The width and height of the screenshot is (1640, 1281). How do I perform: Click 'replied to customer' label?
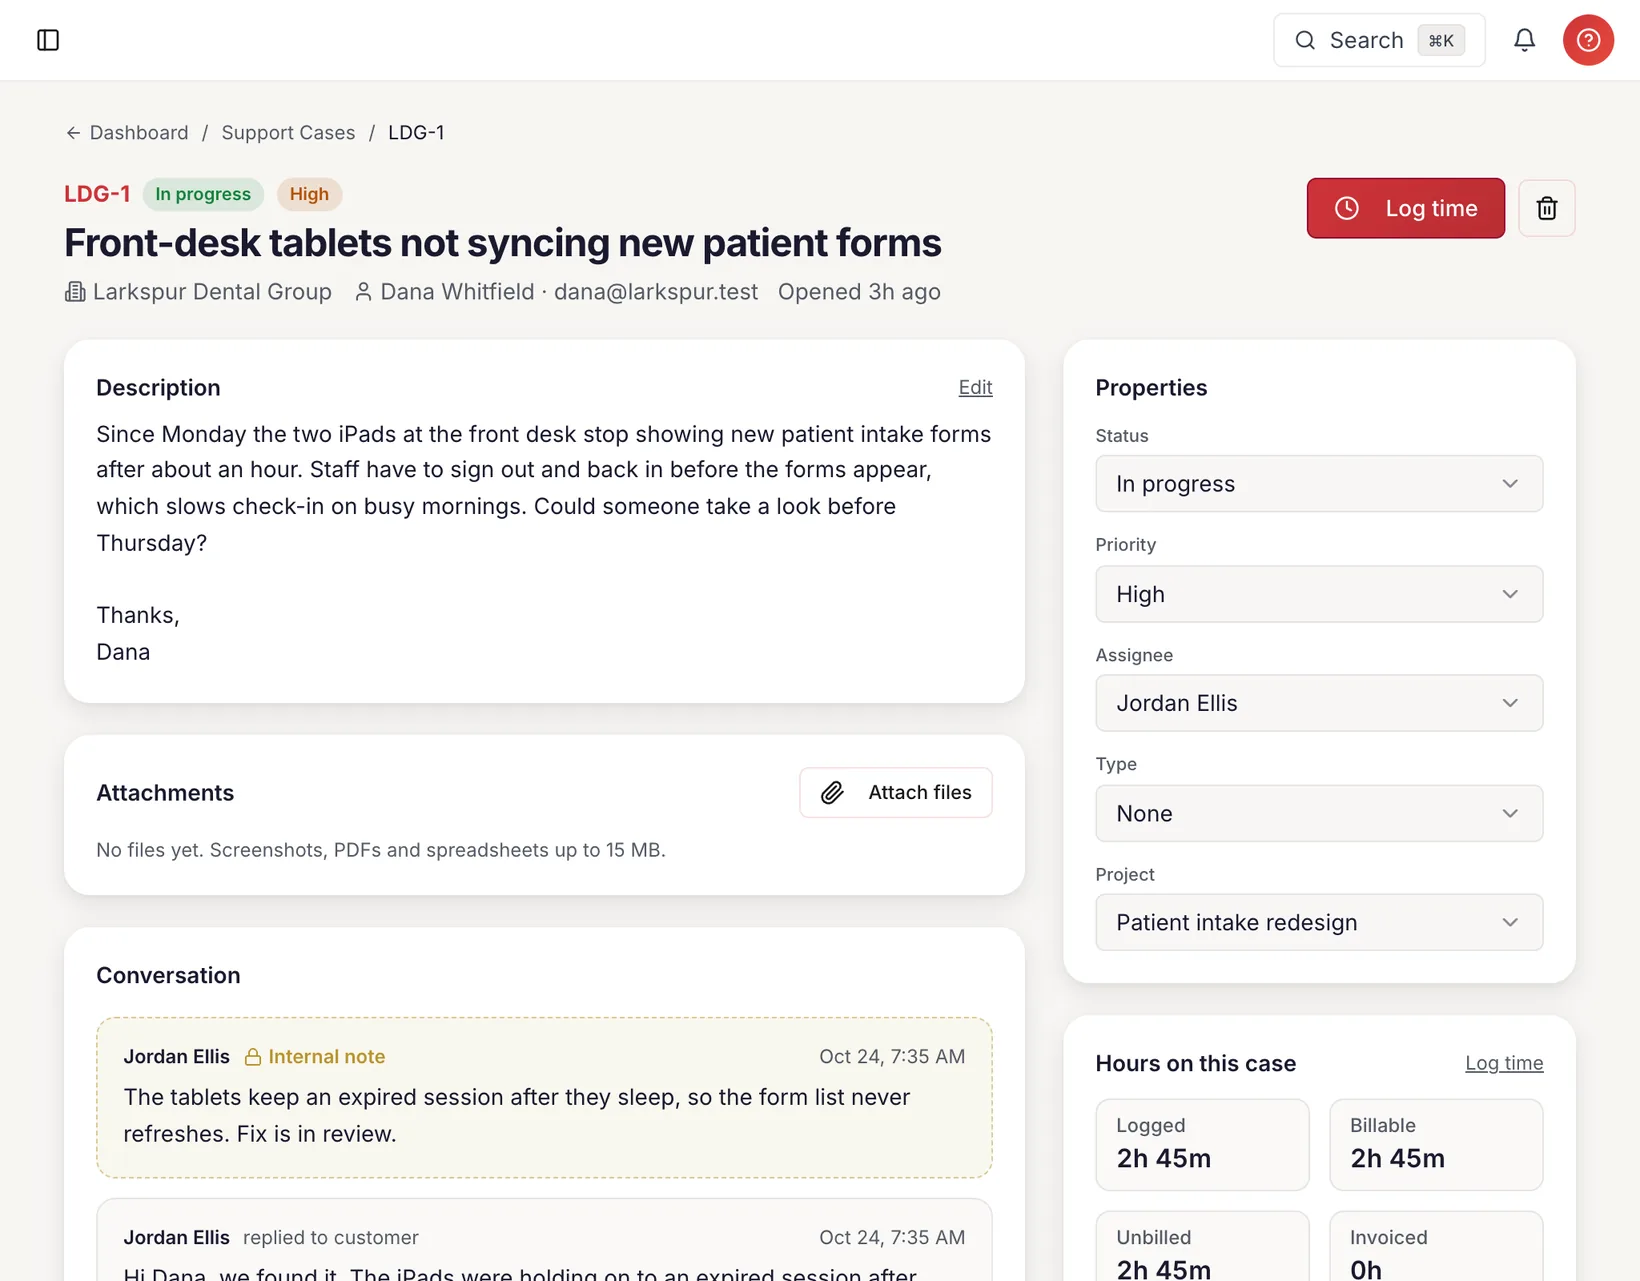pyautogui.click(x=331, y=1238)
